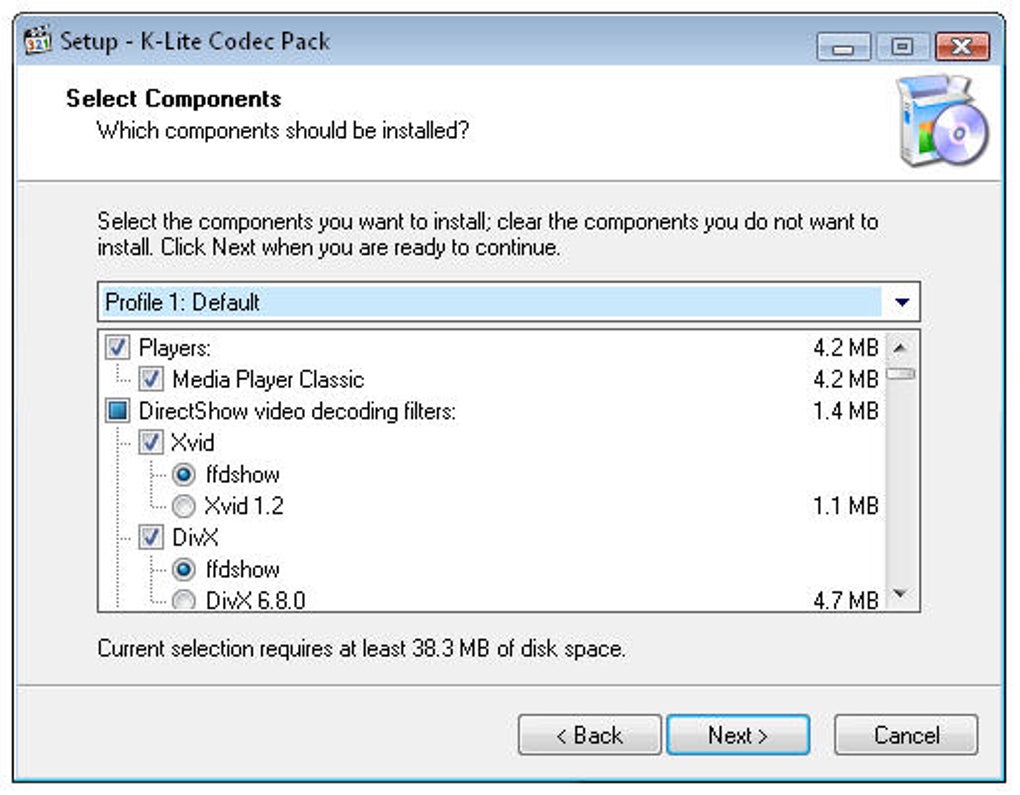Viewport: 1020px width, 795px height.
Task: Select ffdshow radio under Xvid
Action: coord(184,474)
